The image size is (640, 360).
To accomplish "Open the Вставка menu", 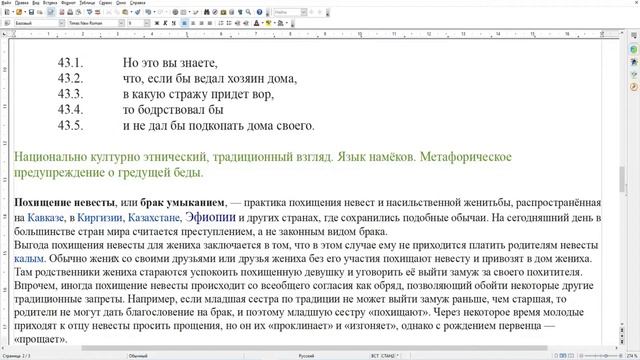I will click(50, 3).
